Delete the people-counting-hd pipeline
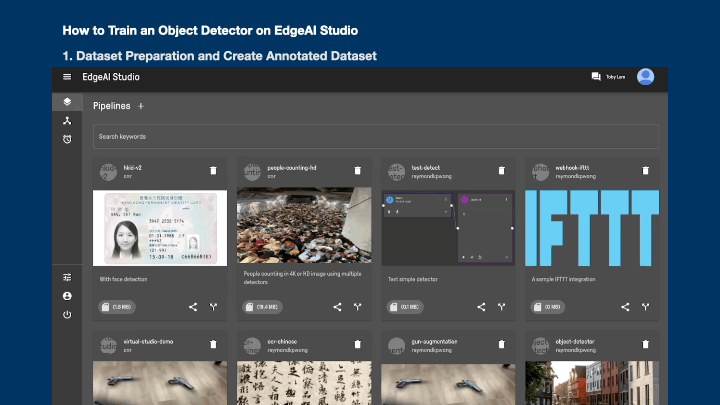This screenshot has height=405, width=720. [357, 171]
